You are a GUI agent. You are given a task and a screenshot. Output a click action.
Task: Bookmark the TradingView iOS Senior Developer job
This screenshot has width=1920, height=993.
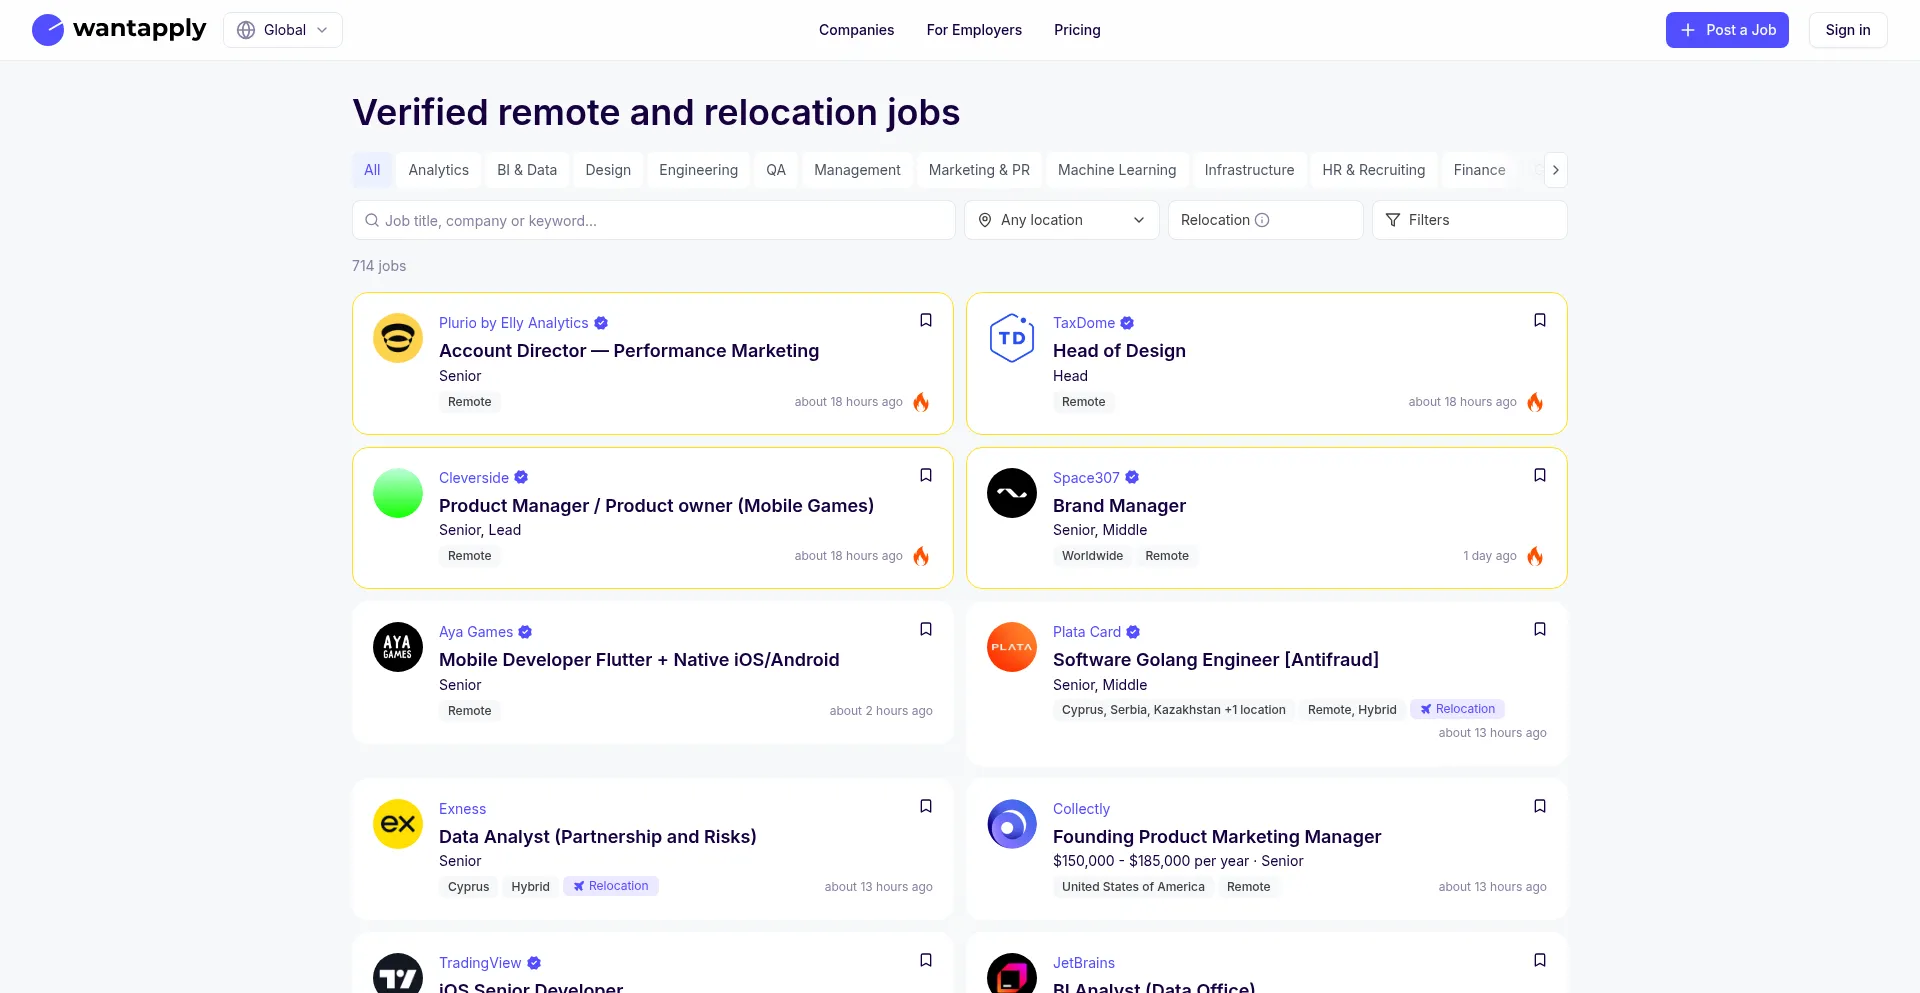pyautogui.click(x=926, y=960)
